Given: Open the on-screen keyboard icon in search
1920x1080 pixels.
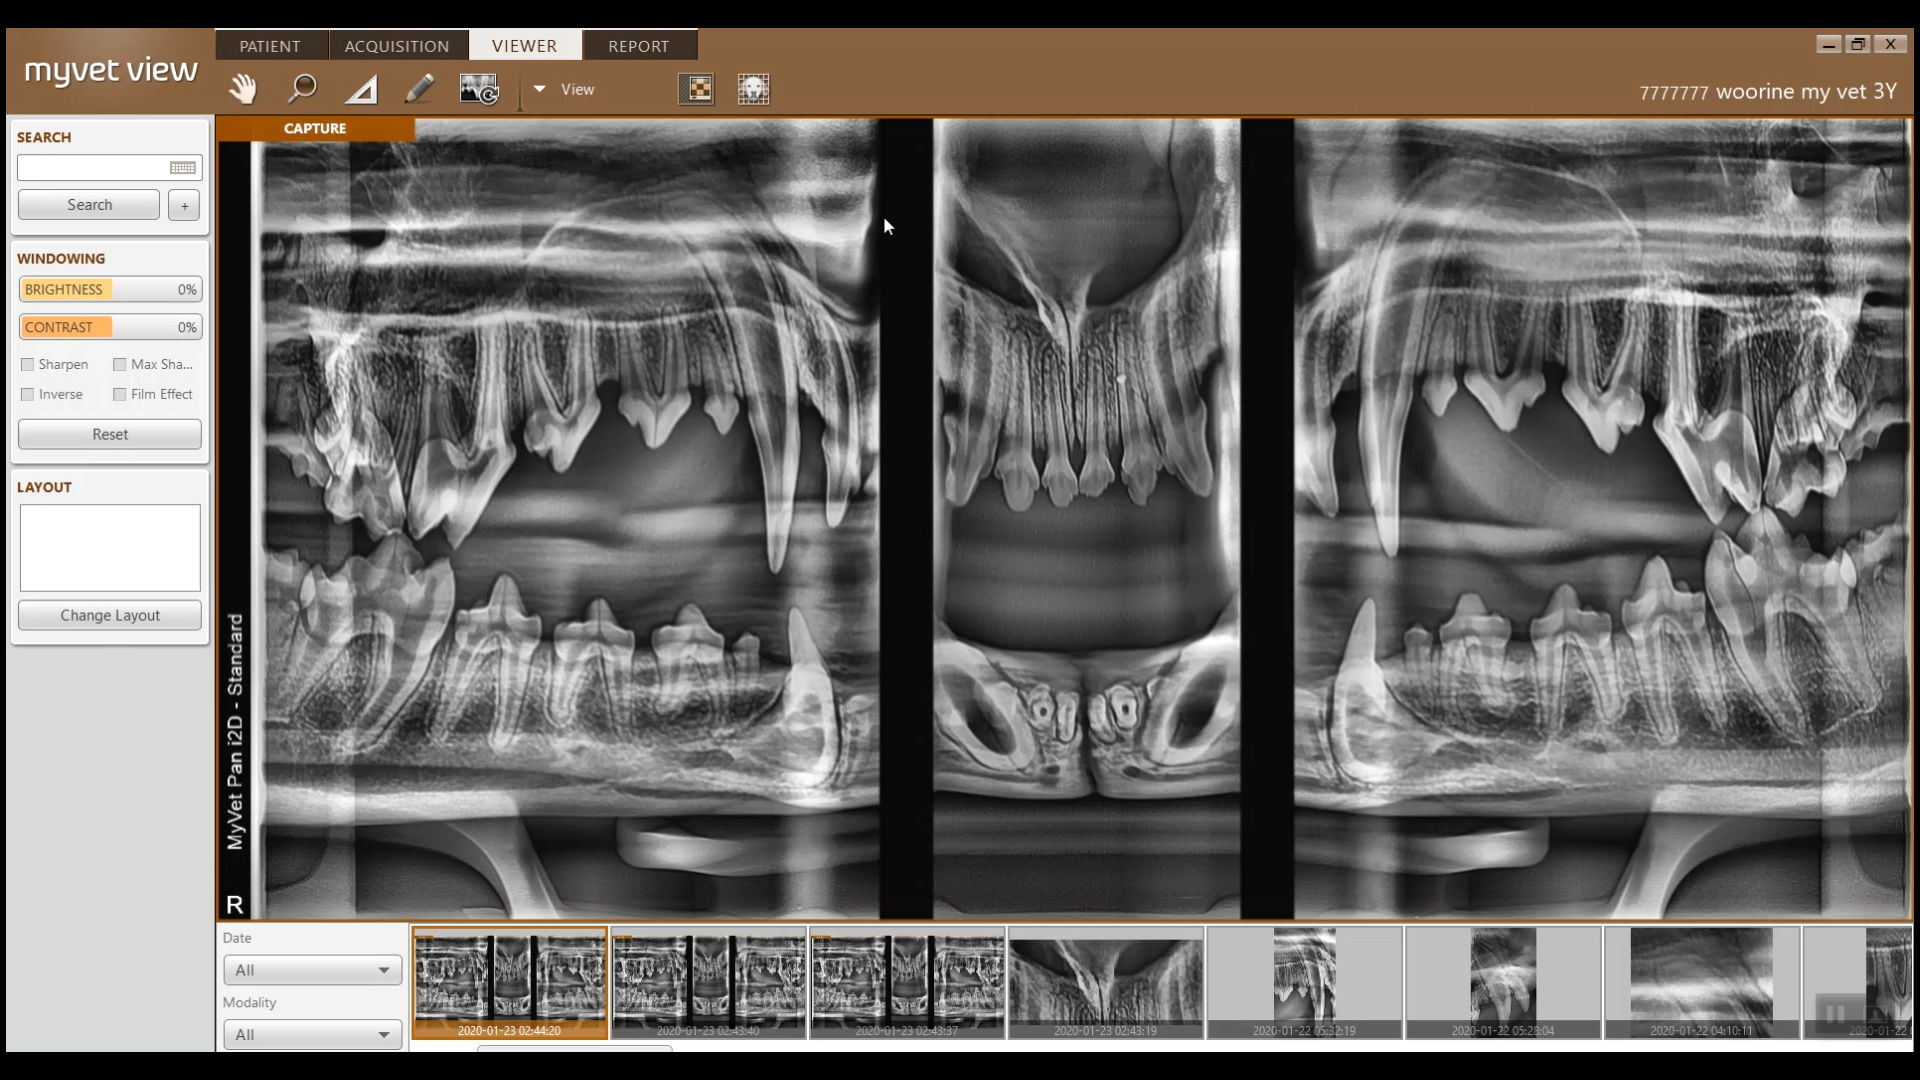Looking at the screenshot, I should point(183,168).
